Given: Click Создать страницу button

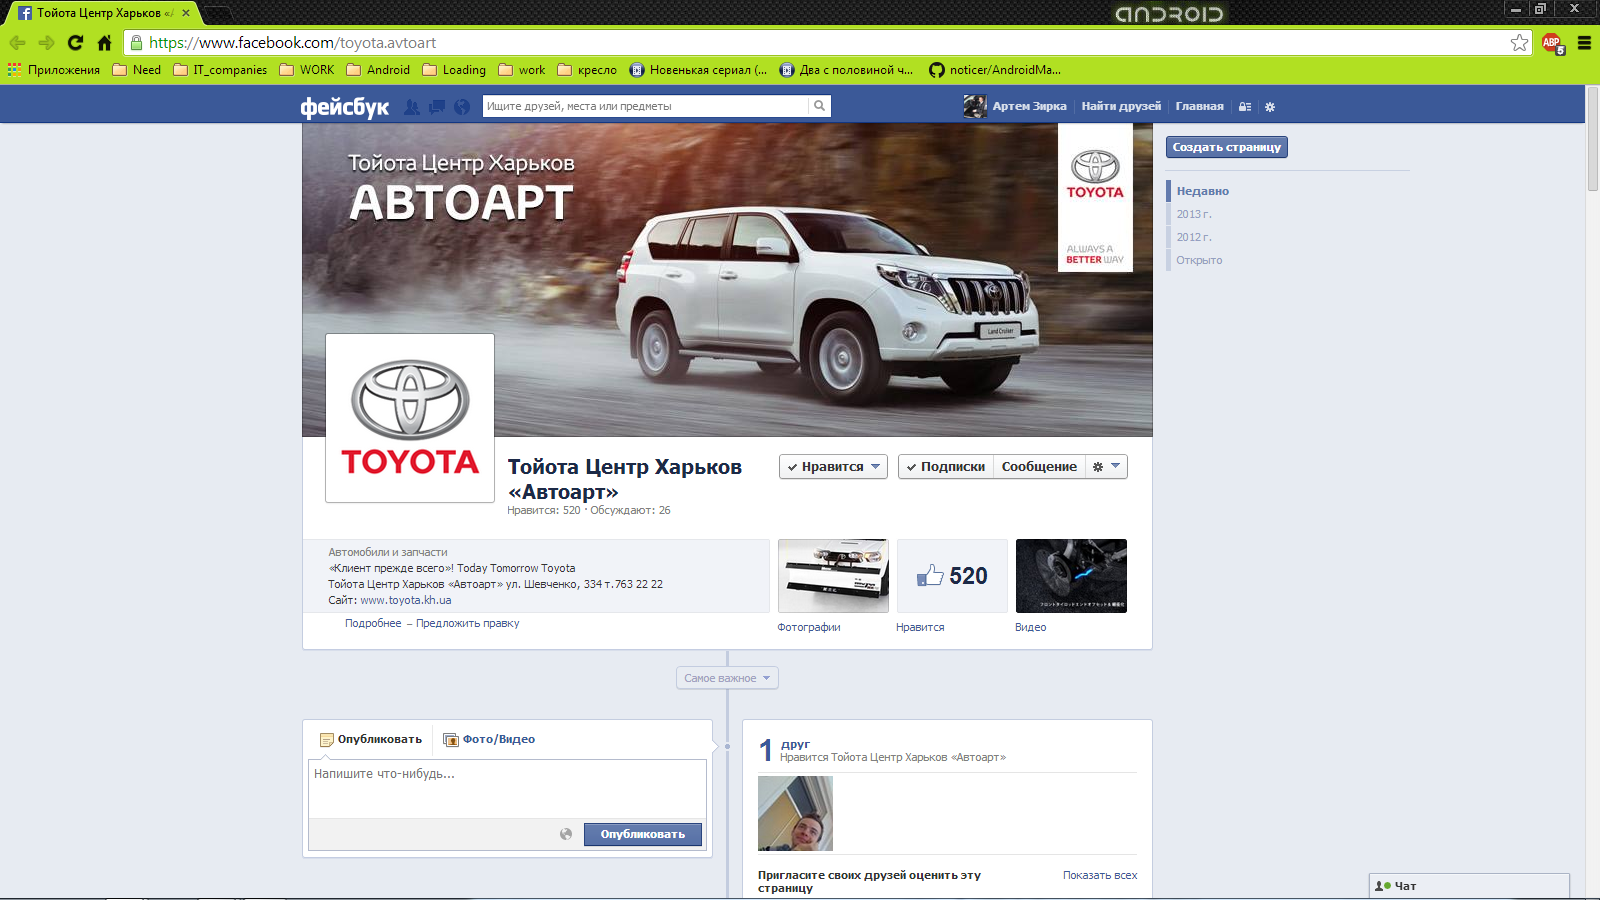Looking at the screenshot, I should point(1227,147).
